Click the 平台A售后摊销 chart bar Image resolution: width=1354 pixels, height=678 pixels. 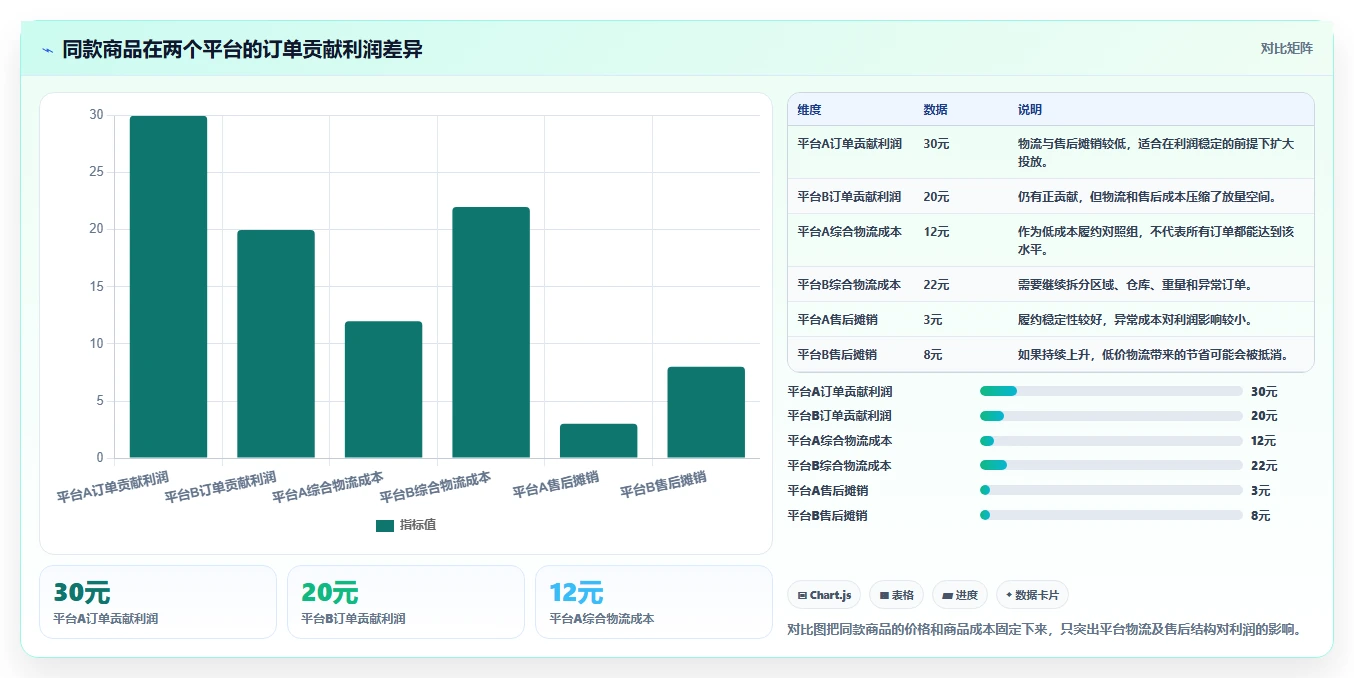598,441
